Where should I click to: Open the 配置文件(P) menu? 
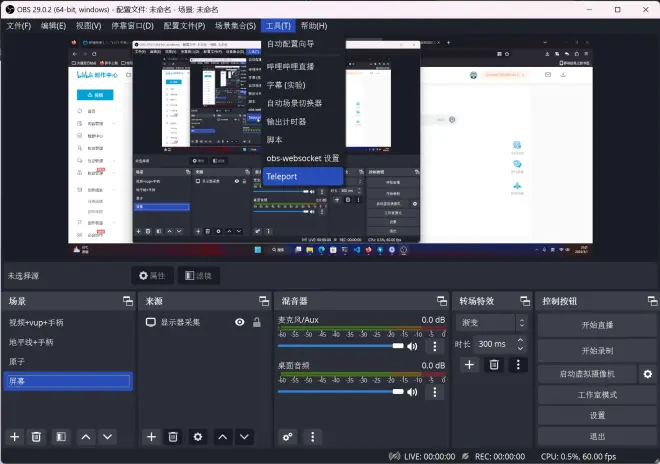click(x=184, y=26)
